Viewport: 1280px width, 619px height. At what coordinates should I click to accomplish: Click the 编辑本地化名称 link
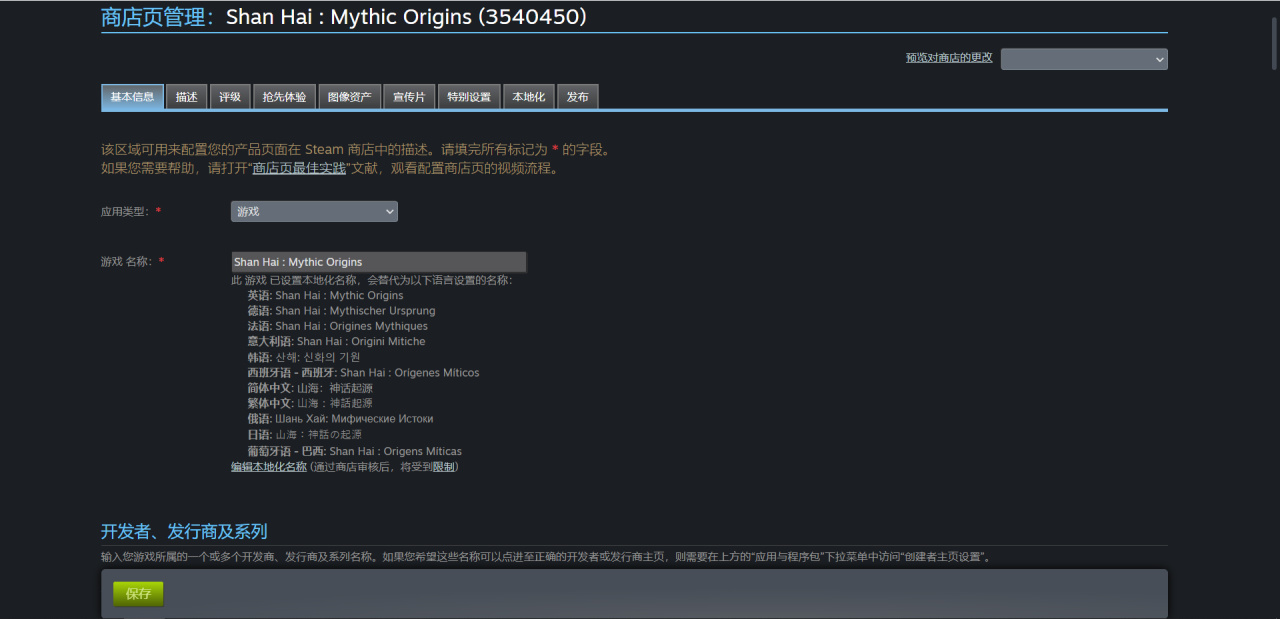click(x=269, y=467)
